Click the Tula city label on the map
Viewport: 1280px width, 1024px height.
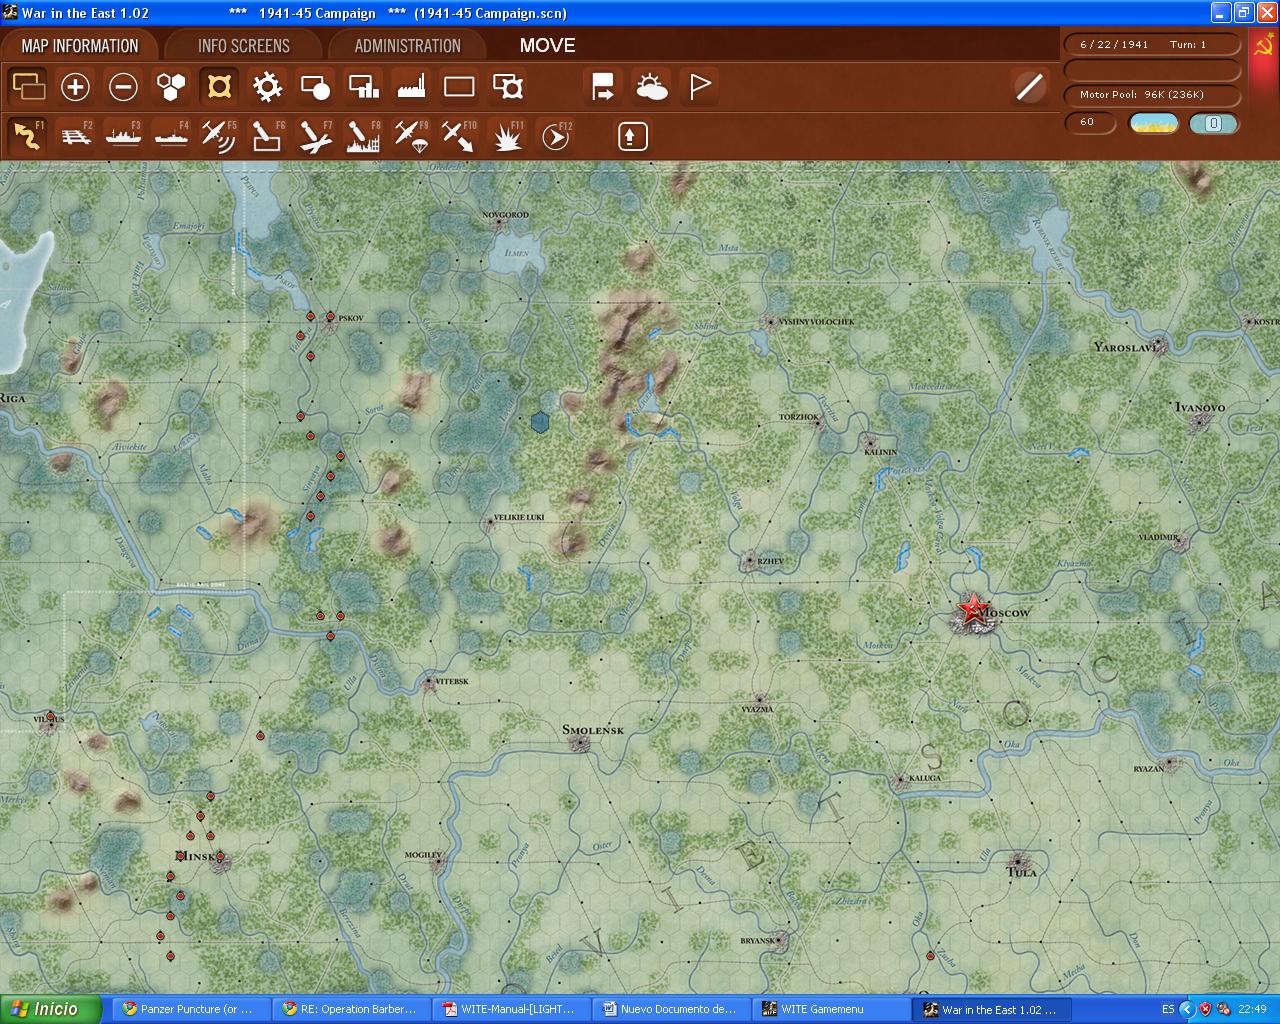click(1022, 872)
